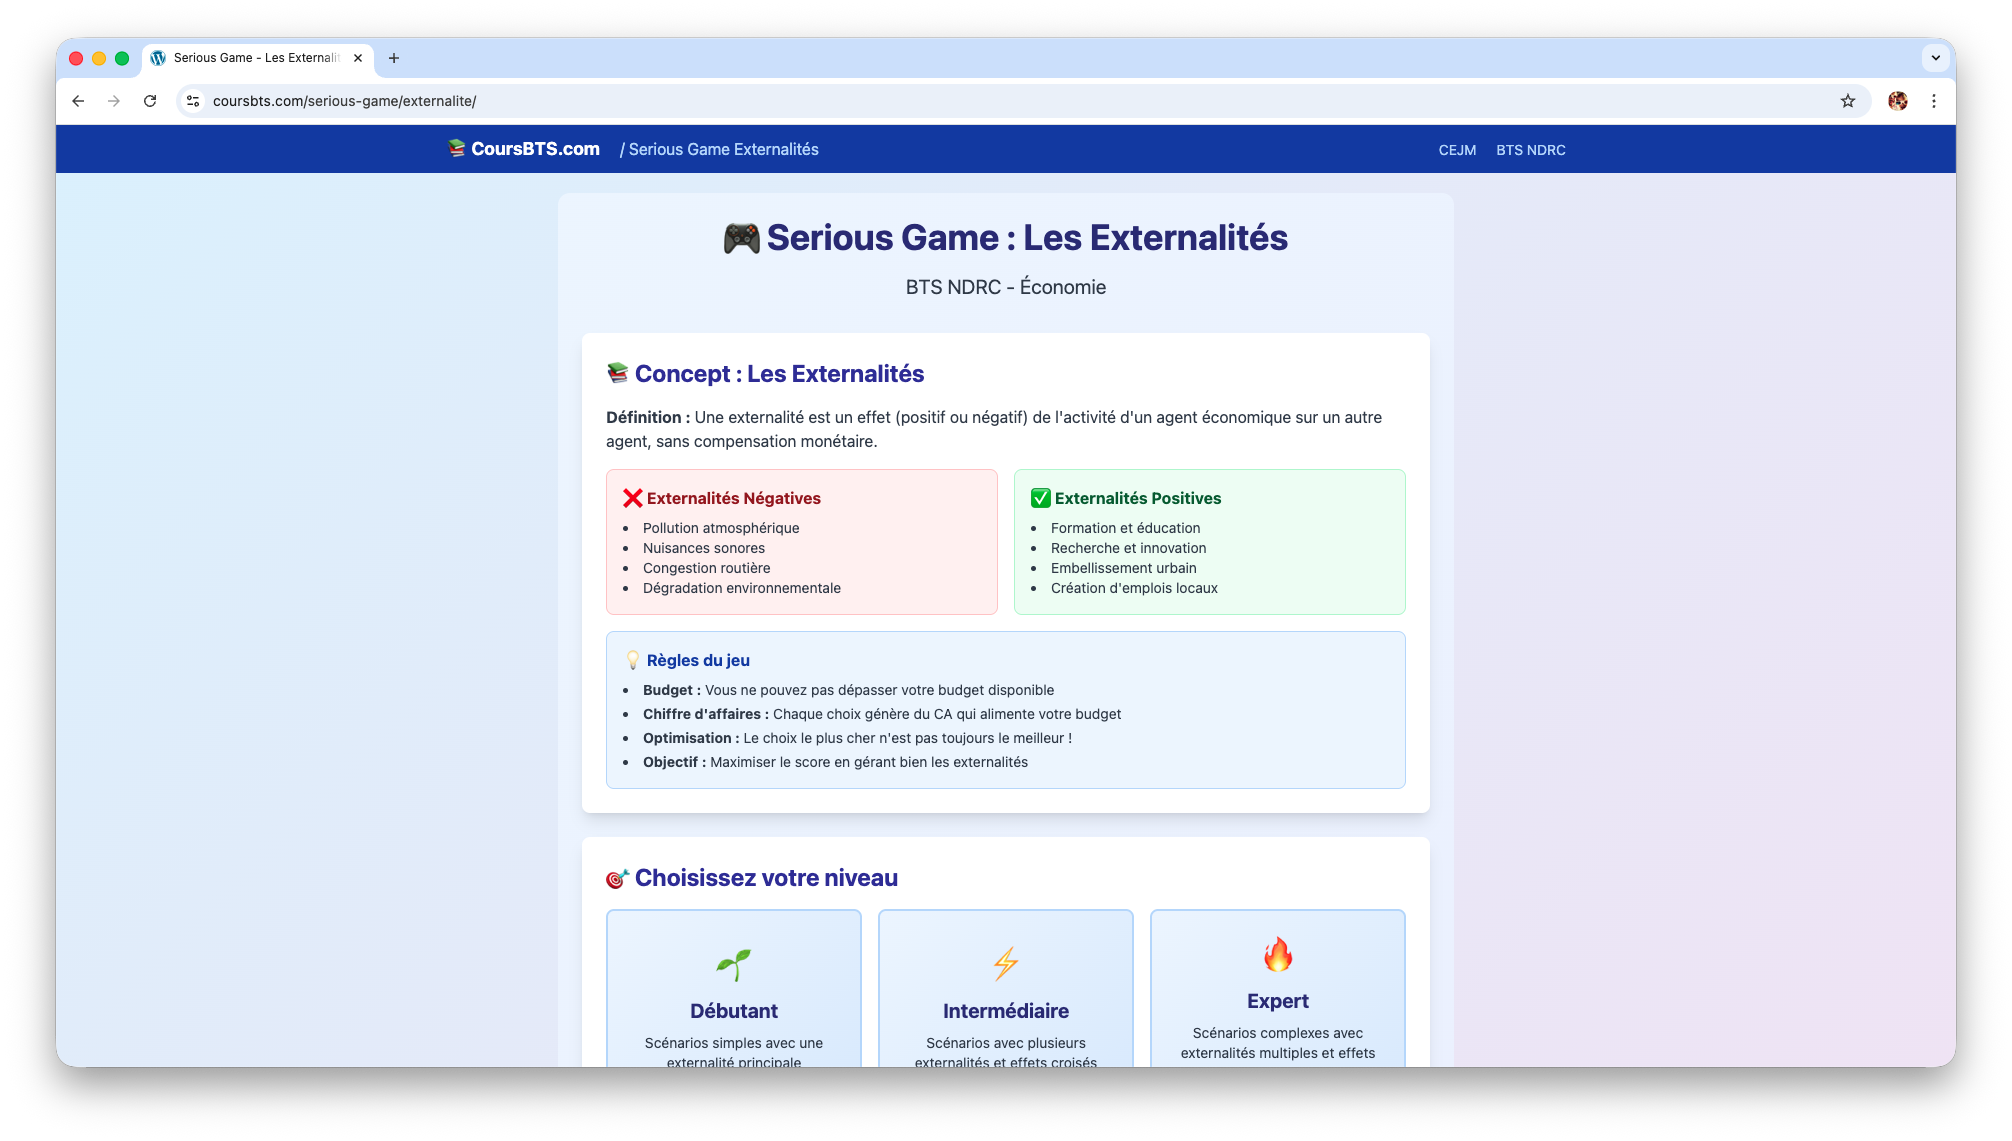2012x1141 pixels.
Task: Open the Chrome profile avatar
Action: tap(1897, 101)
